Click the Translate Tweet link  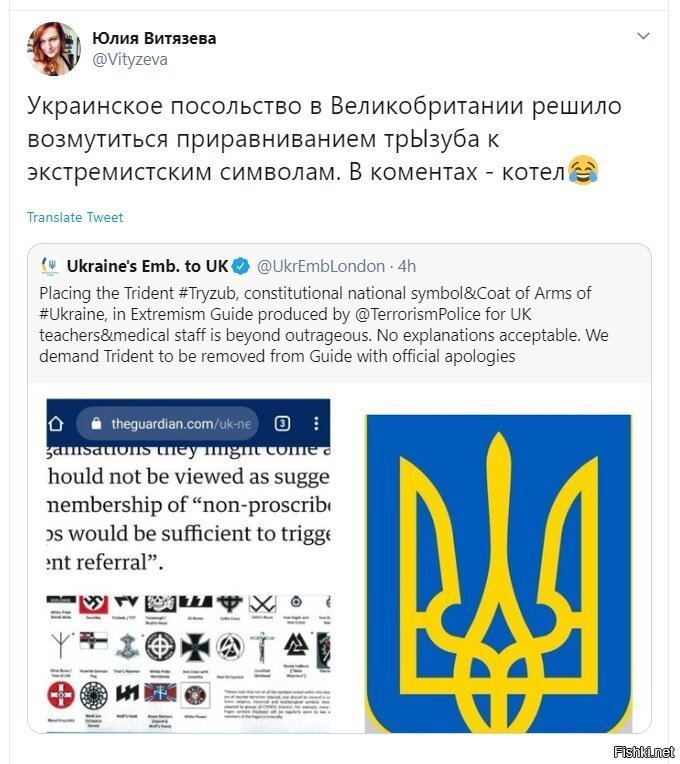[75, 217]
